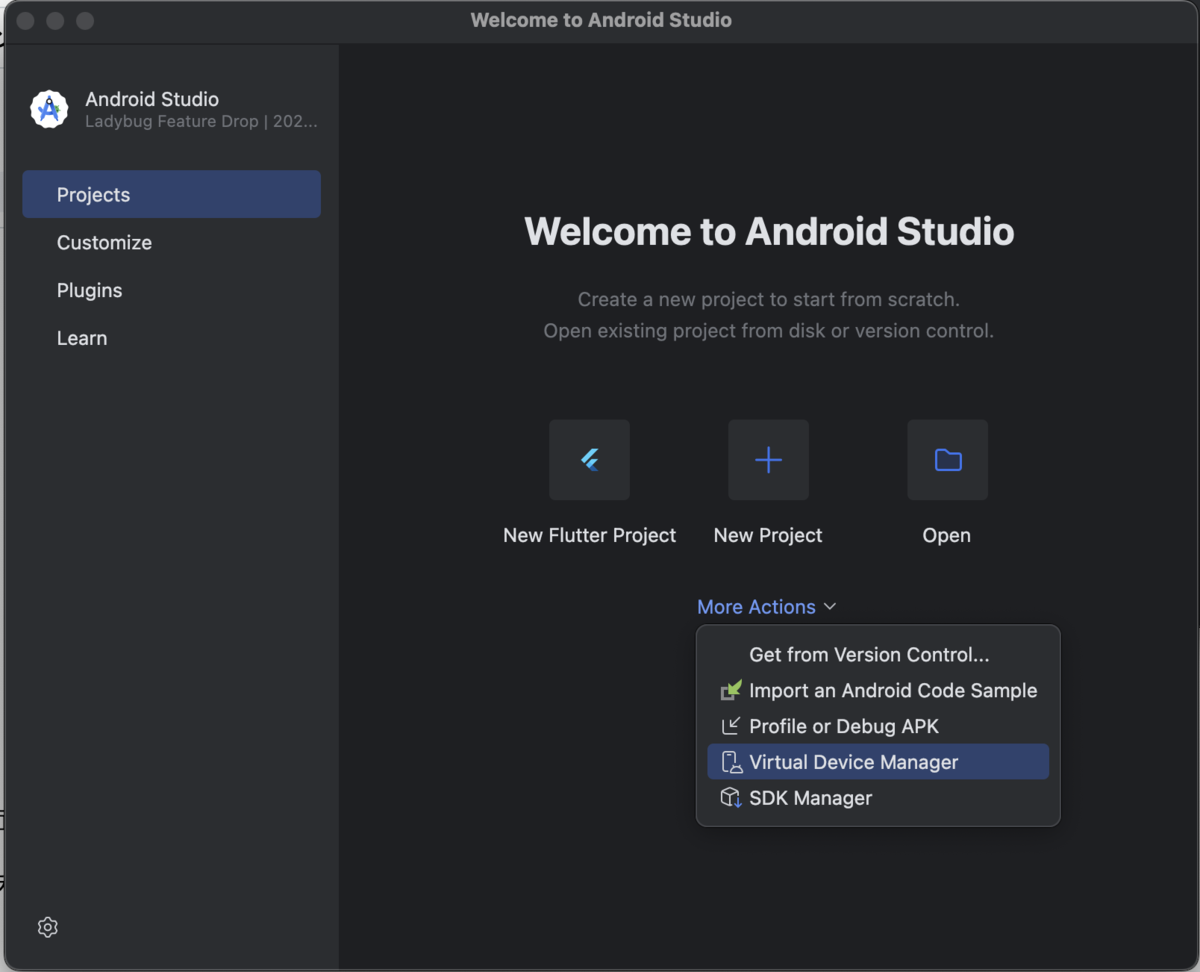Open settings via the gear icon
1200x972 pixels.
47,927
